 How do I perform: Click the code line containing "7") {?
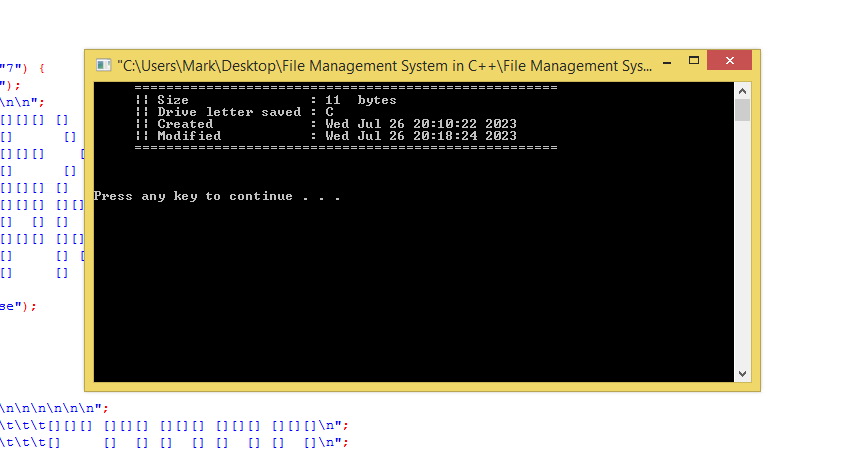tap(22, 68)
